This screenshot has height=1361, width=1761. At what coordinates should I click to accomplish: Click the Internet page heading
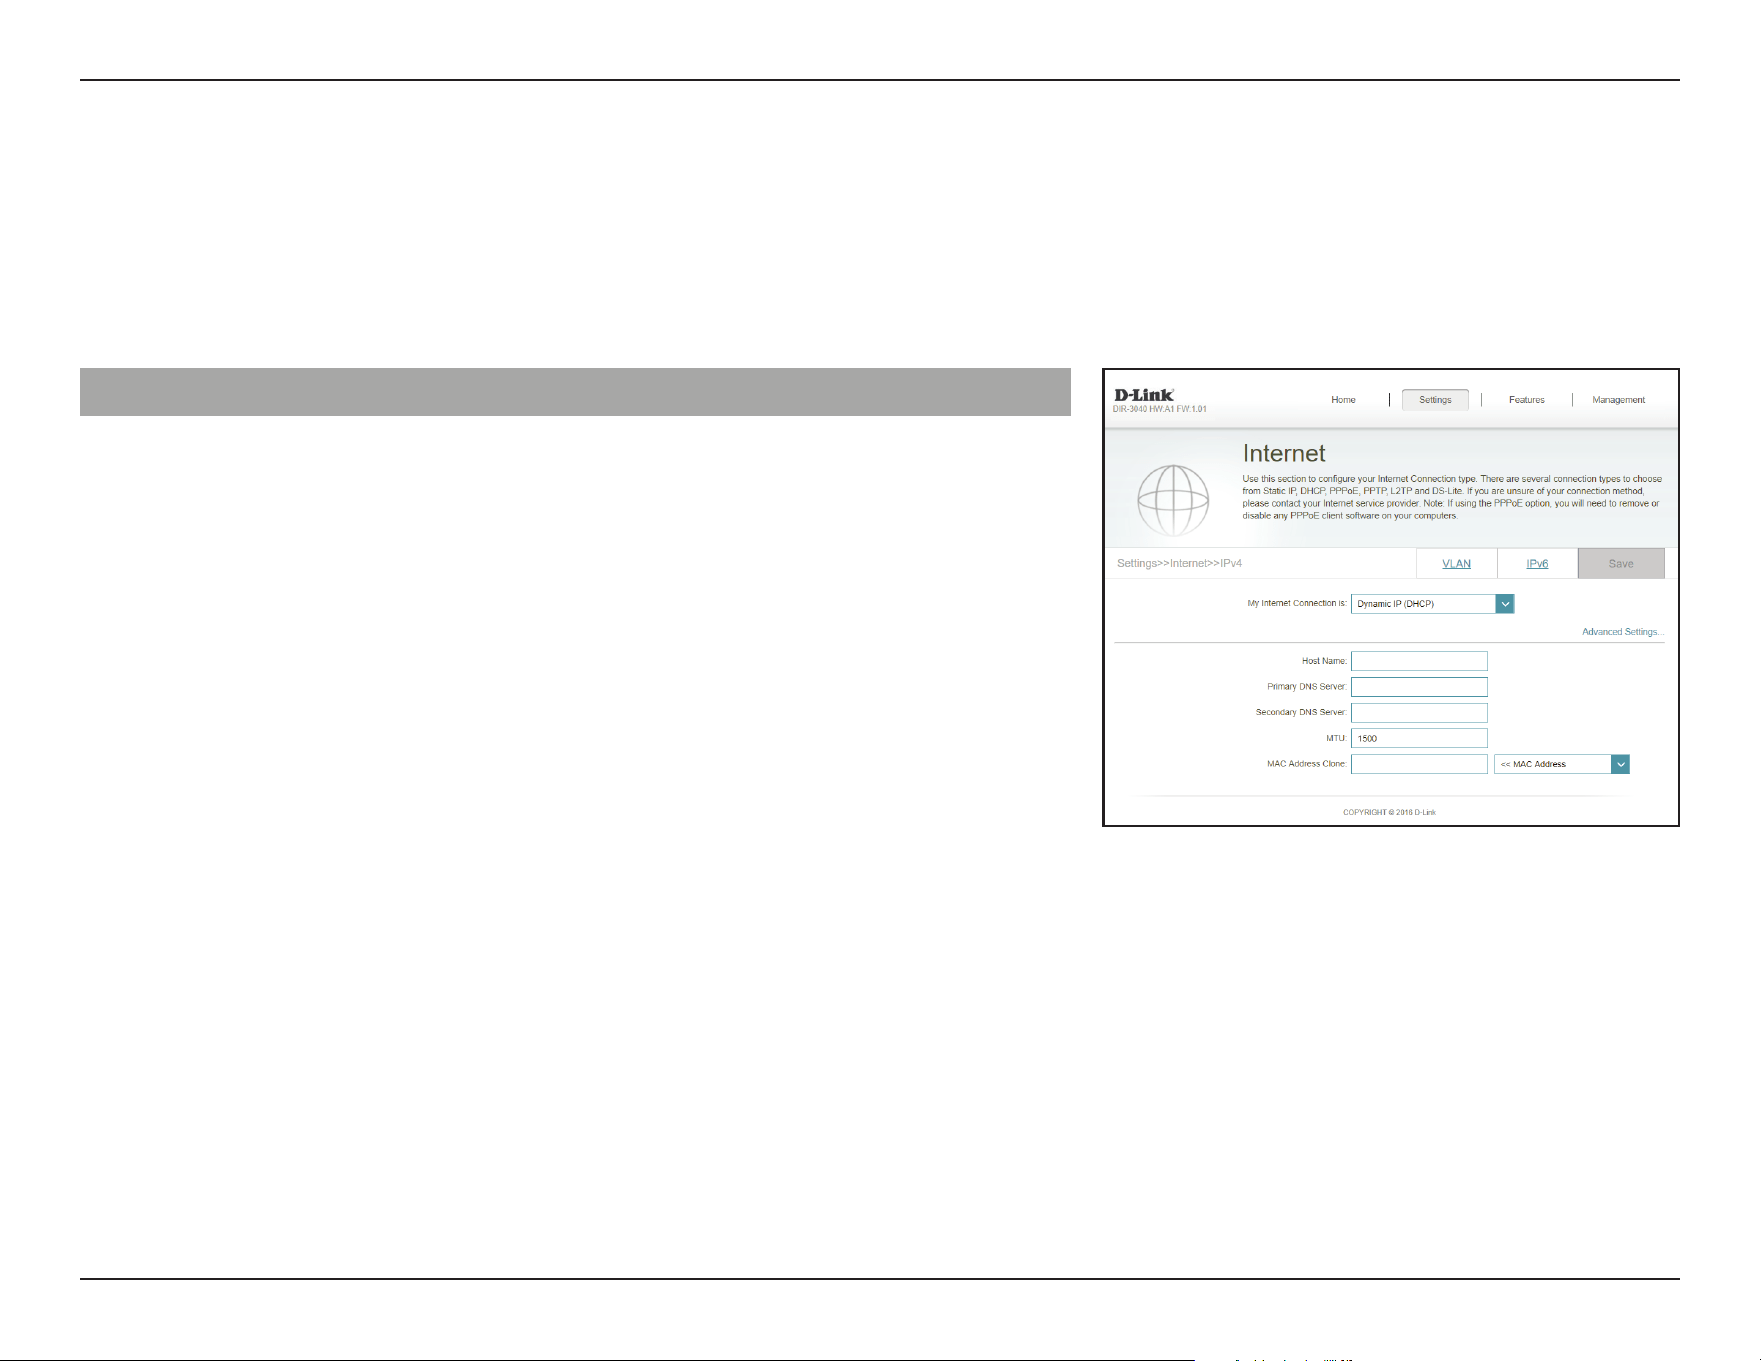point(1283,453)
